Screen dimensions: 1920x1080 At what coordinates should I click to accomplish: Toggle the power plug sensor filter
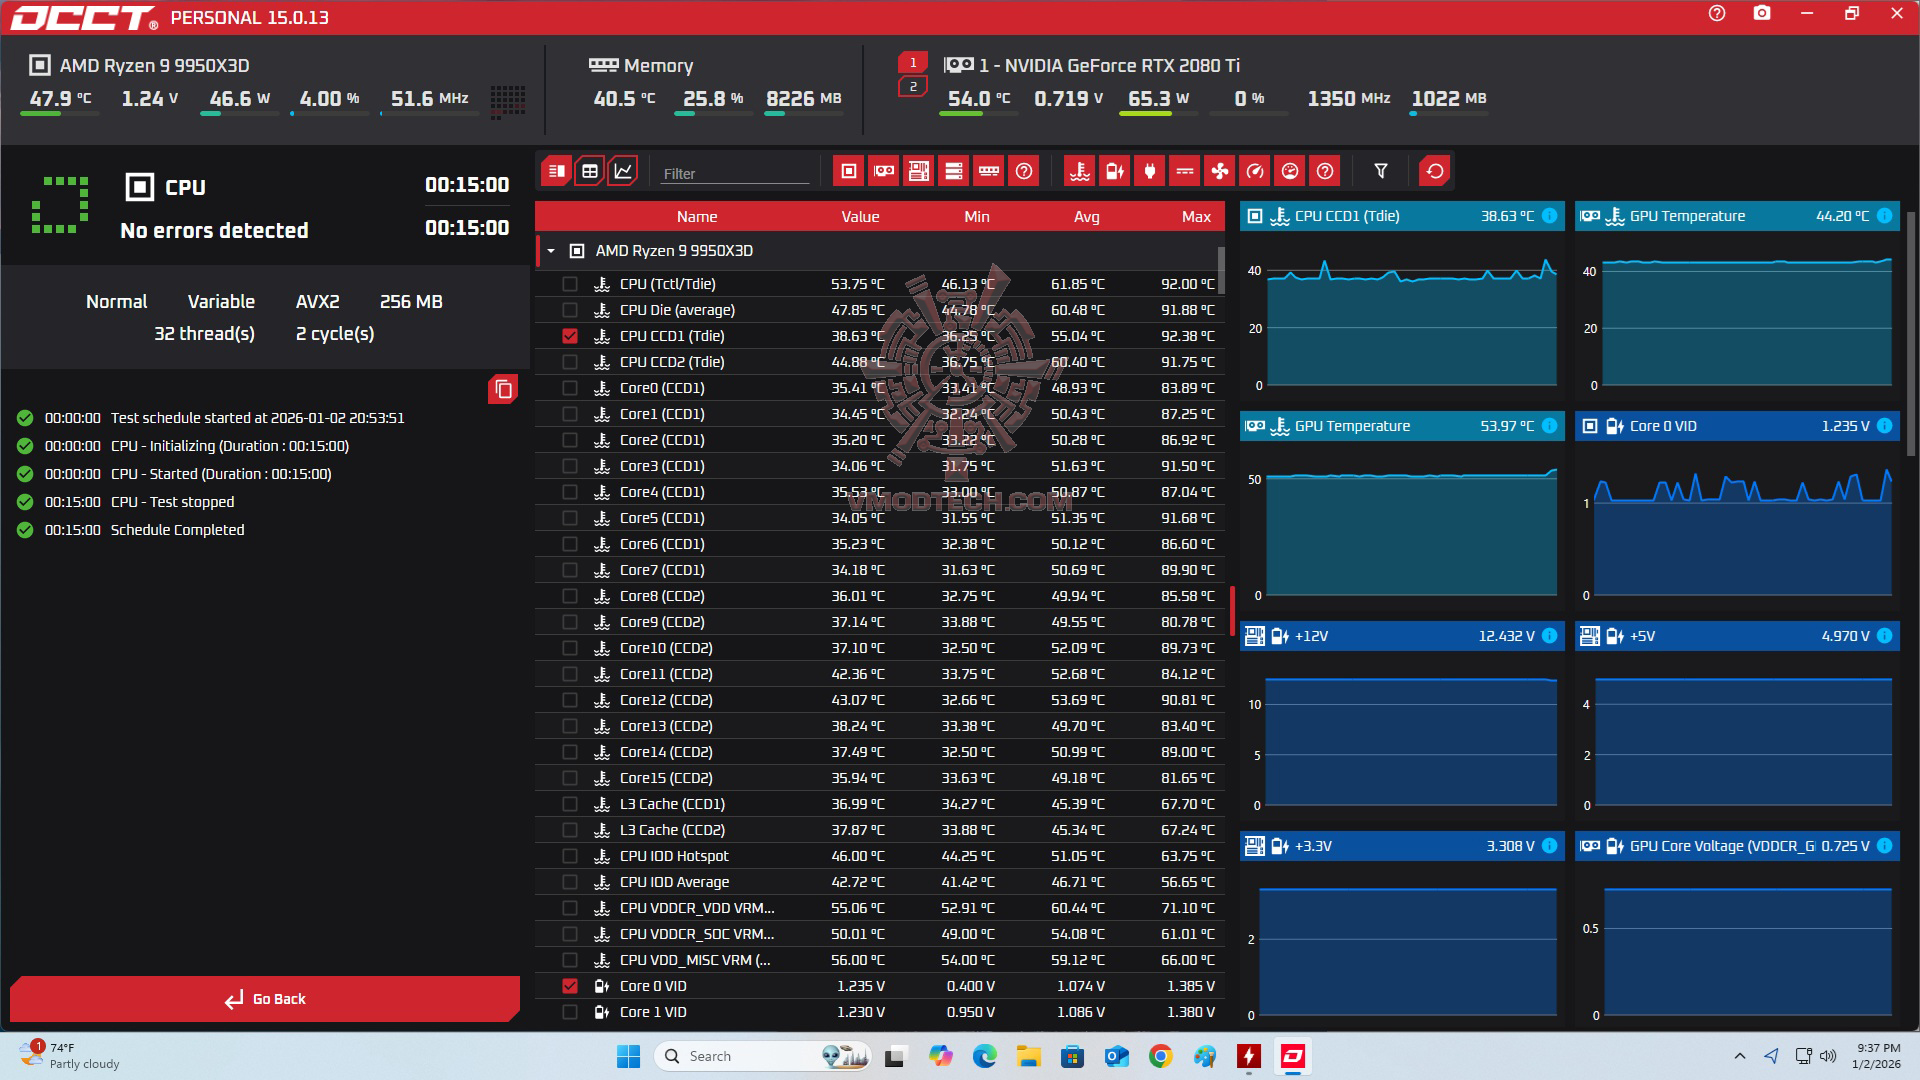pos(1150,171)
